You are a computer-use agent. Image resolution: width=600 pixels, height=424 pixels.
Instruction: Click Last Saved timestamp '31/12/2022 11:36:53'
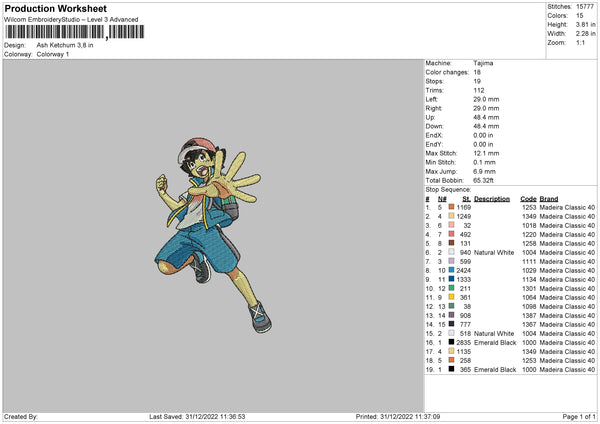click(x=215, y=416)
